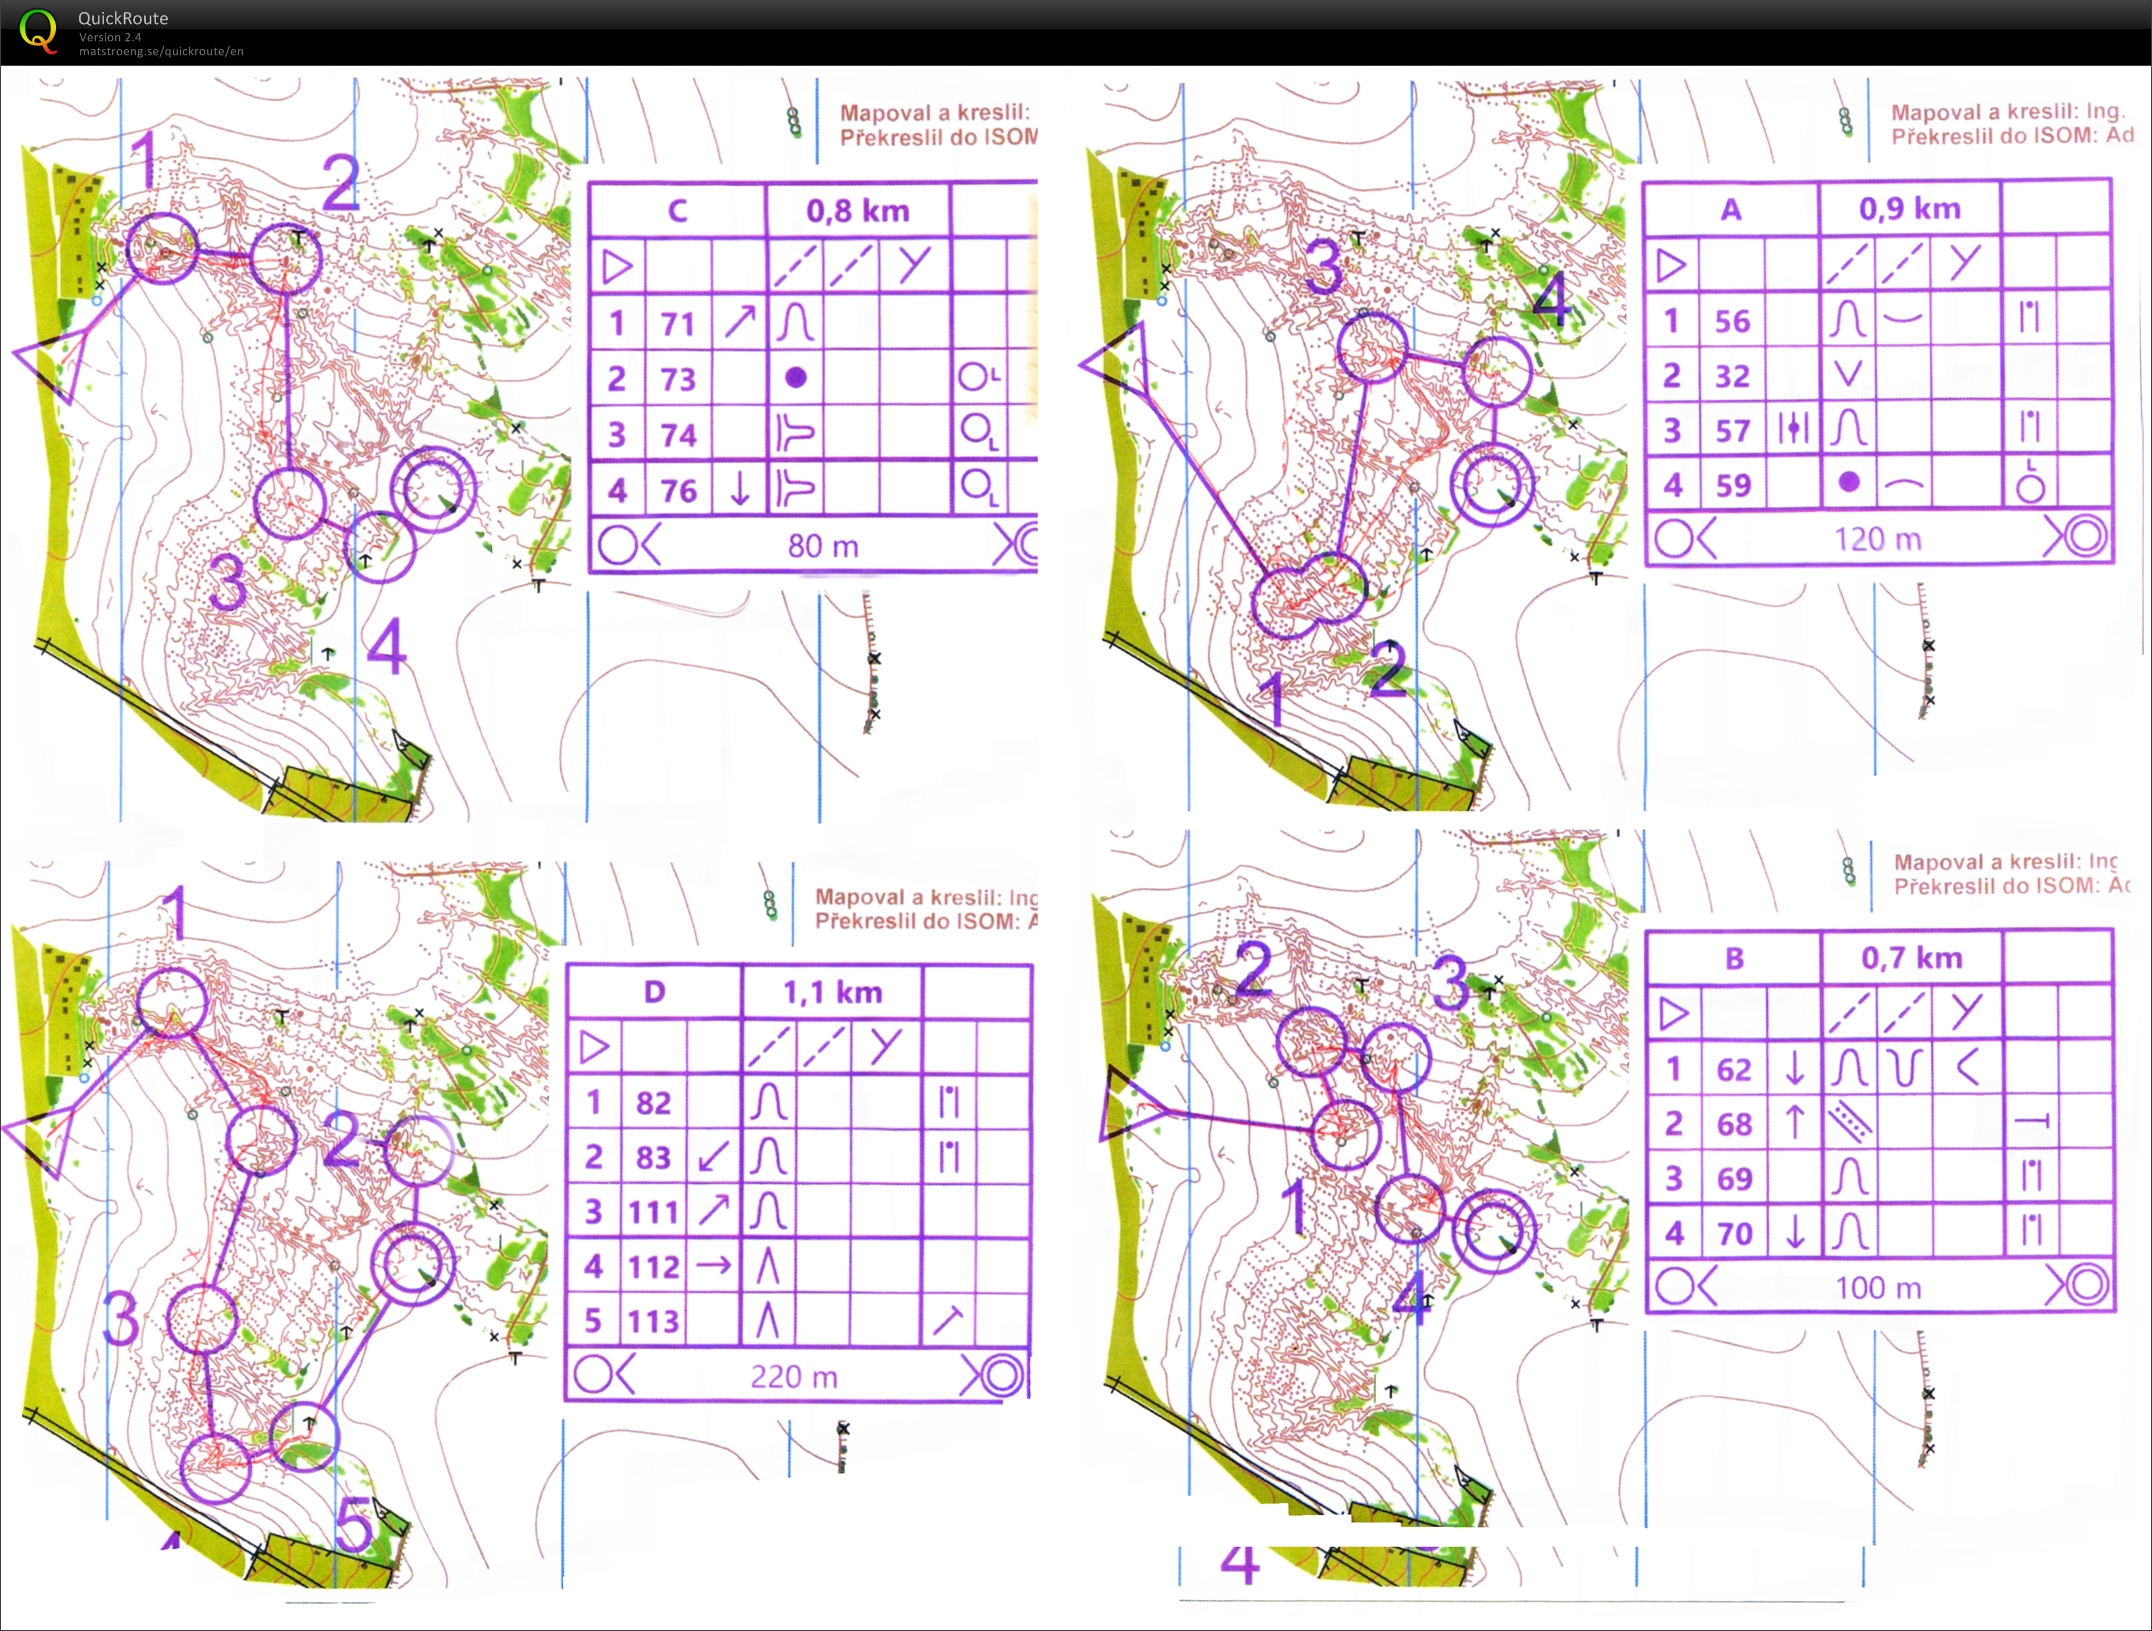Click the filled dot symbol in course C row 2
Image resolution: width=2152 pixels, height=1631 pixels.
(795, 377)
